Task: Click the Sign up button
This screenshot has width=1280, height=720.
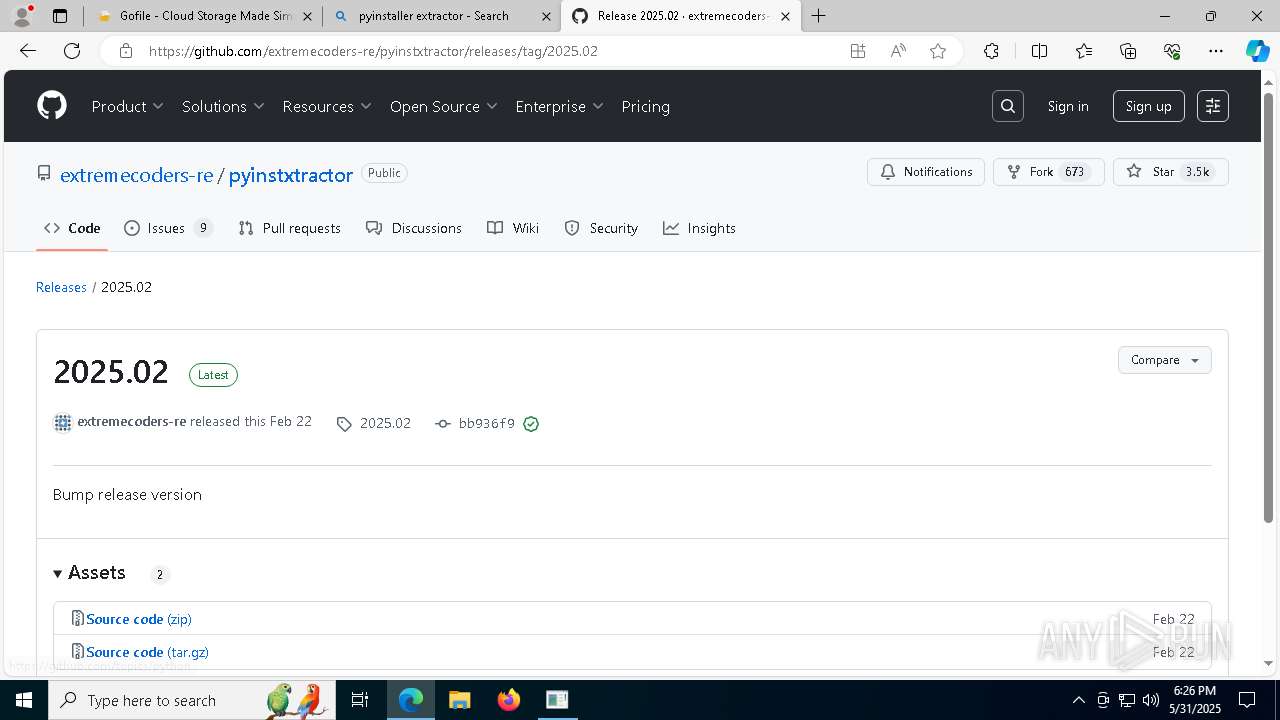Action: click(1148, 106)
